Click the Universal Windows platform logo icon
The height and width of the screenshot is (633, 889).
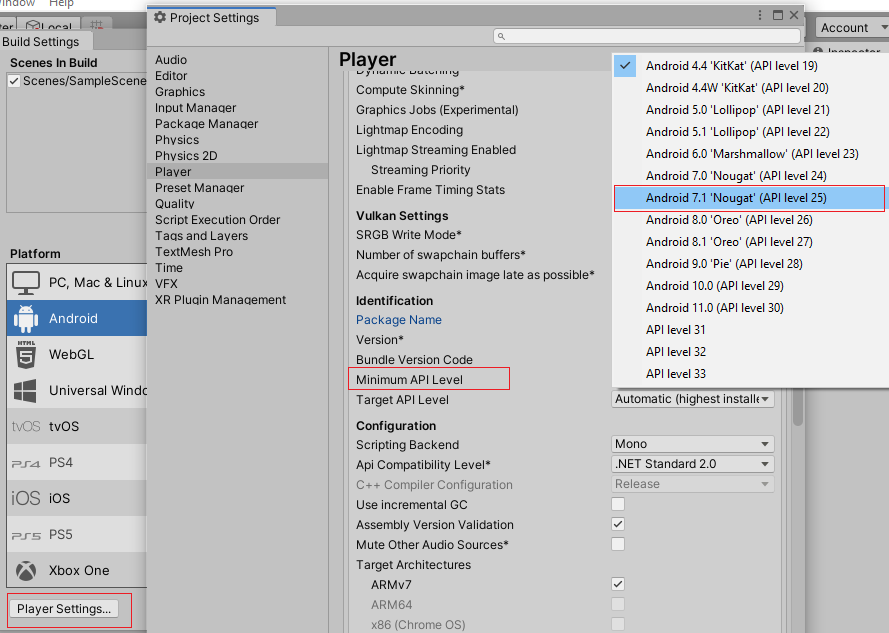pyautogui.click(x=26, y=390)
